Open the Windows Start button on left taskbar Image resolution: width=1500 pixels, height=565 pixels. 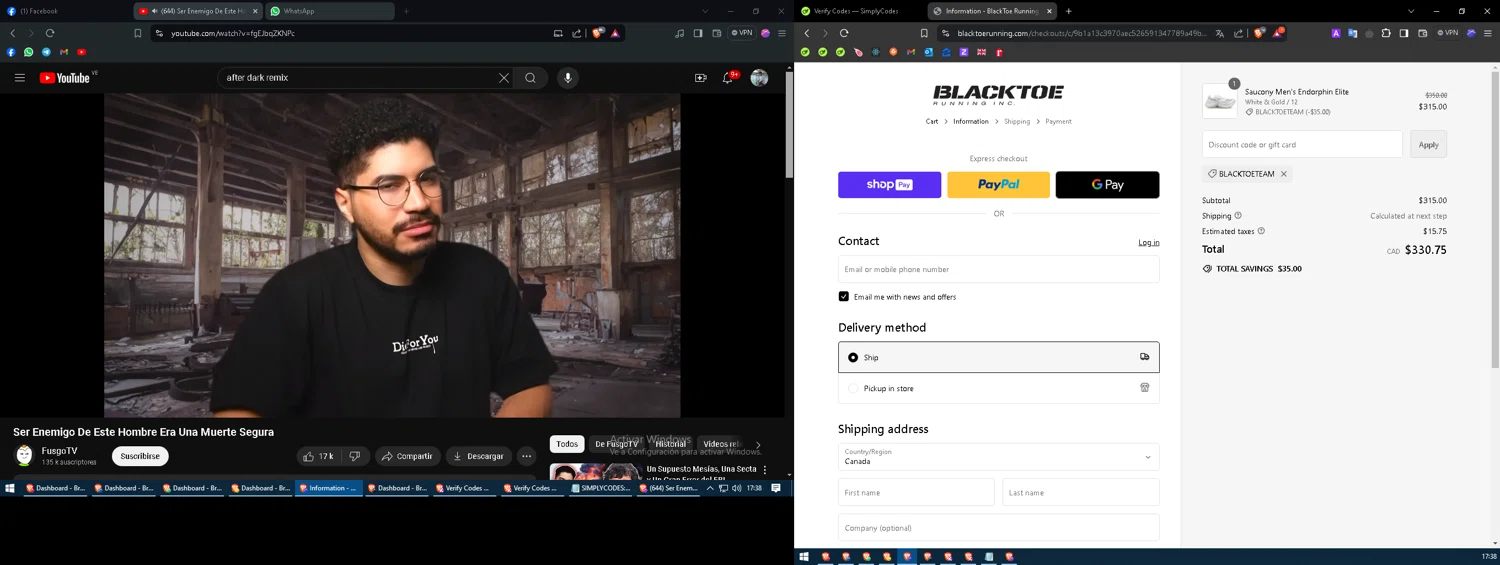click(10, 488)
